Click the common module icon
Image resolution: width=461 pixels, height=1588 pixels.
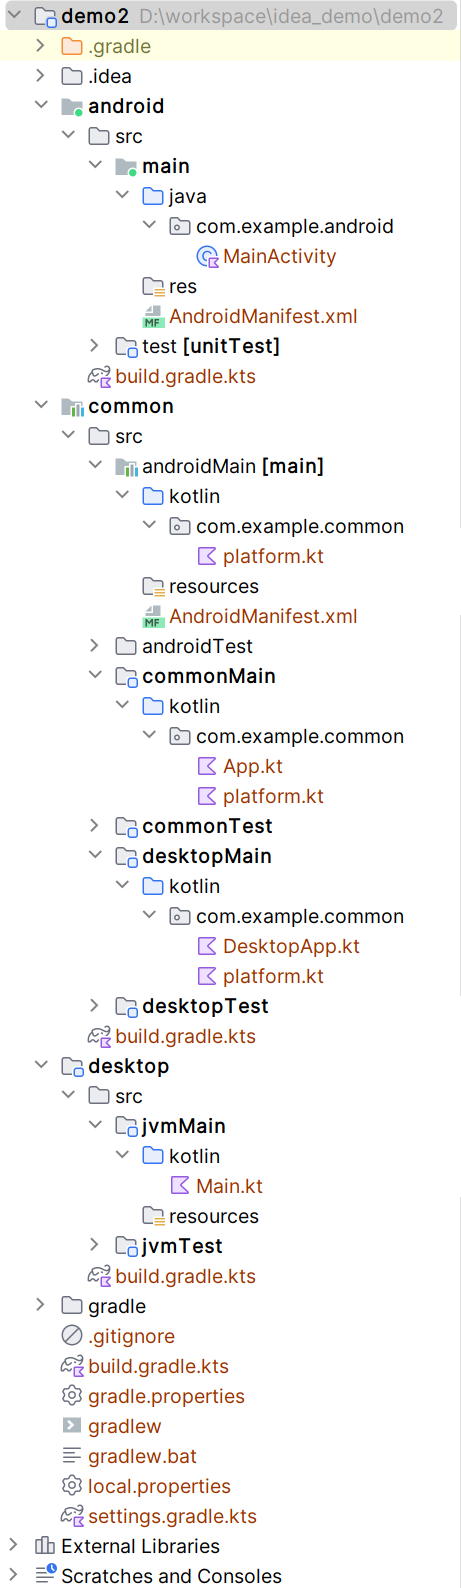tap(72, 407)
